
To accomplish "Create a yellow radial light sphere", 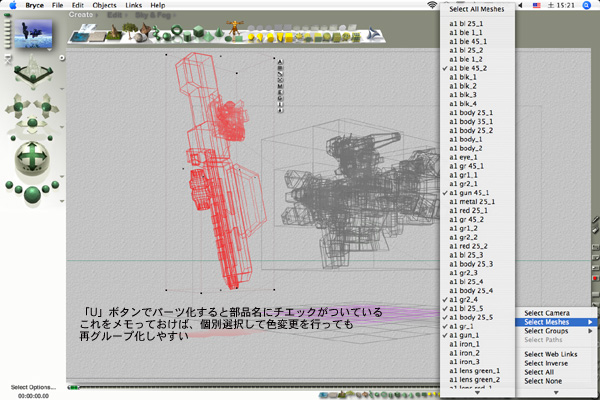I will pos(251,38).
